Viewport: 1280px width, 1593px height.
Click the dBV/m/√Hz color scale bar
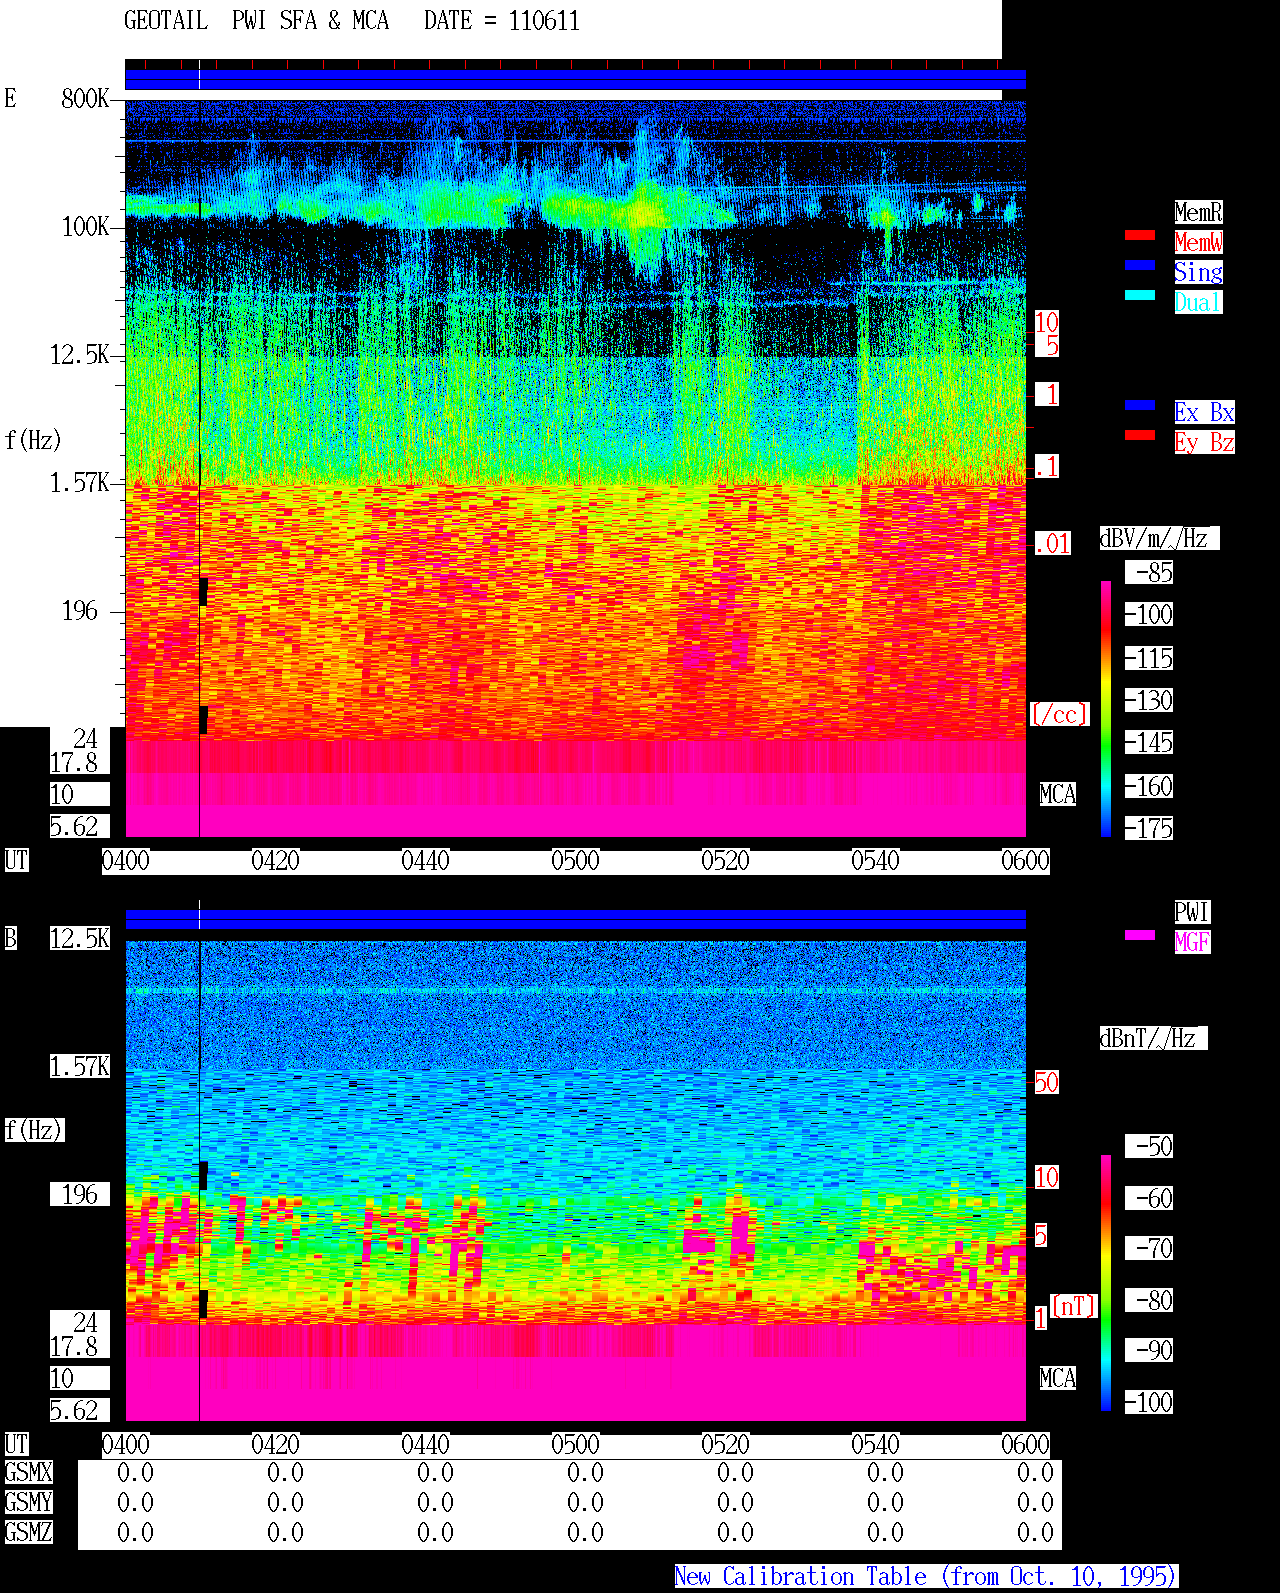coord(1106,709)
